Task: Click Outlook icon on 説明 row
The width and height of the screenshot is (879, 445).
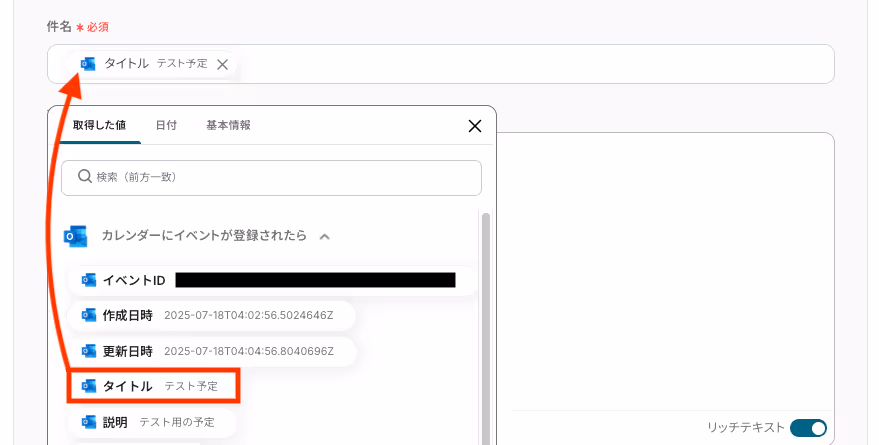Action: coord(89,422)
